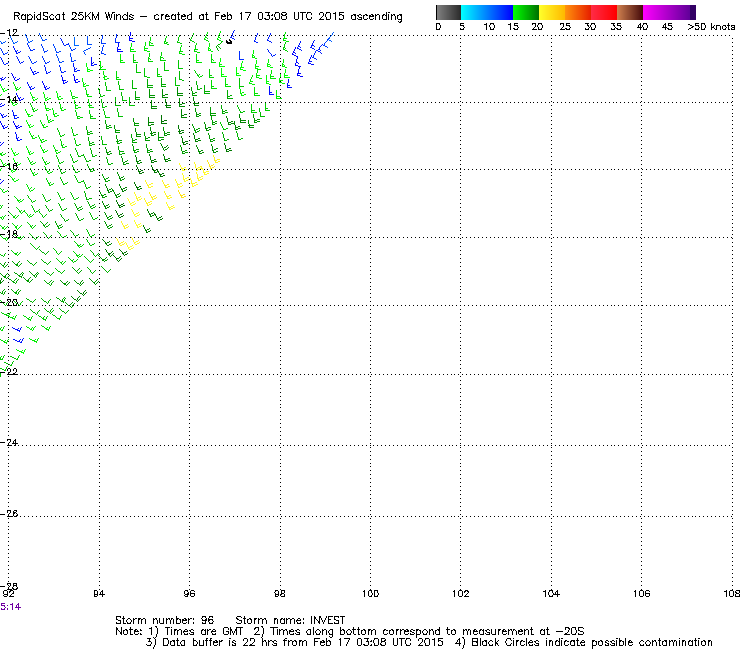Click the '-24' latitude axis label
This screenshot has height=650, width=740.
9,443
